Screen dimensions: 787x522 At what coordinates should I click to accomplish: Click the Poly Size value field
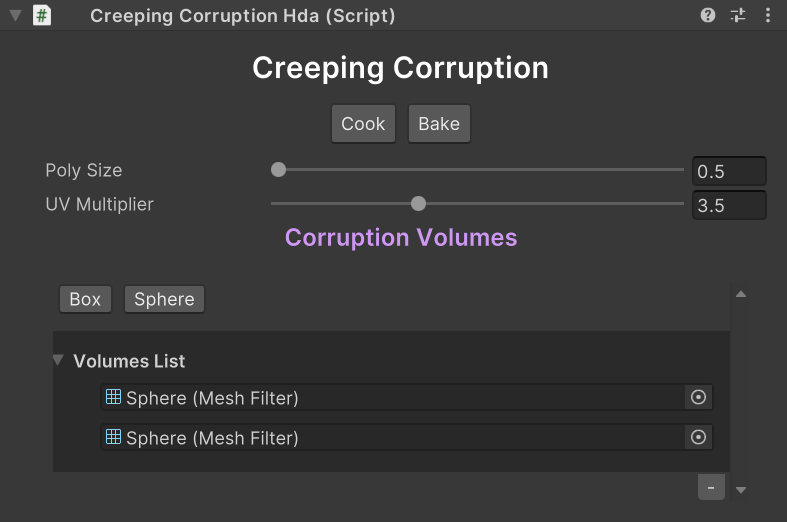[729, 171]
